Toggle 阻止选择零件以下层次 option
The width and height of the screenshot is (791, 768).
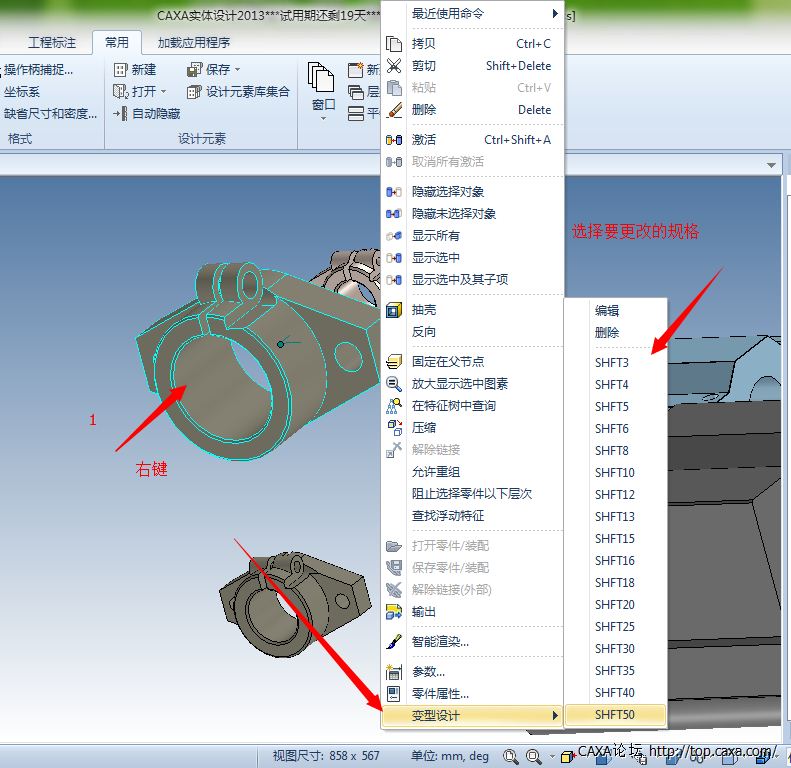(x=471, y=494)
